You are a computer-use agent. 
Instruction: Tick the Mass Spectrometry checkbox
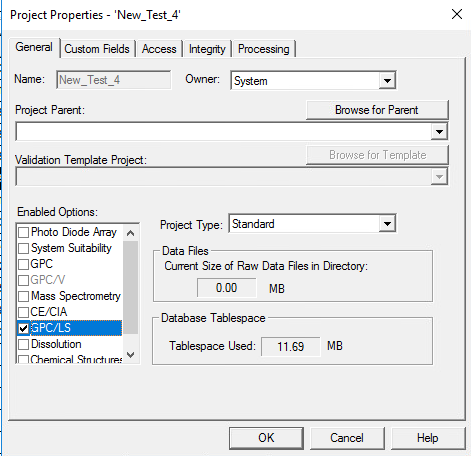coord(23,296)
